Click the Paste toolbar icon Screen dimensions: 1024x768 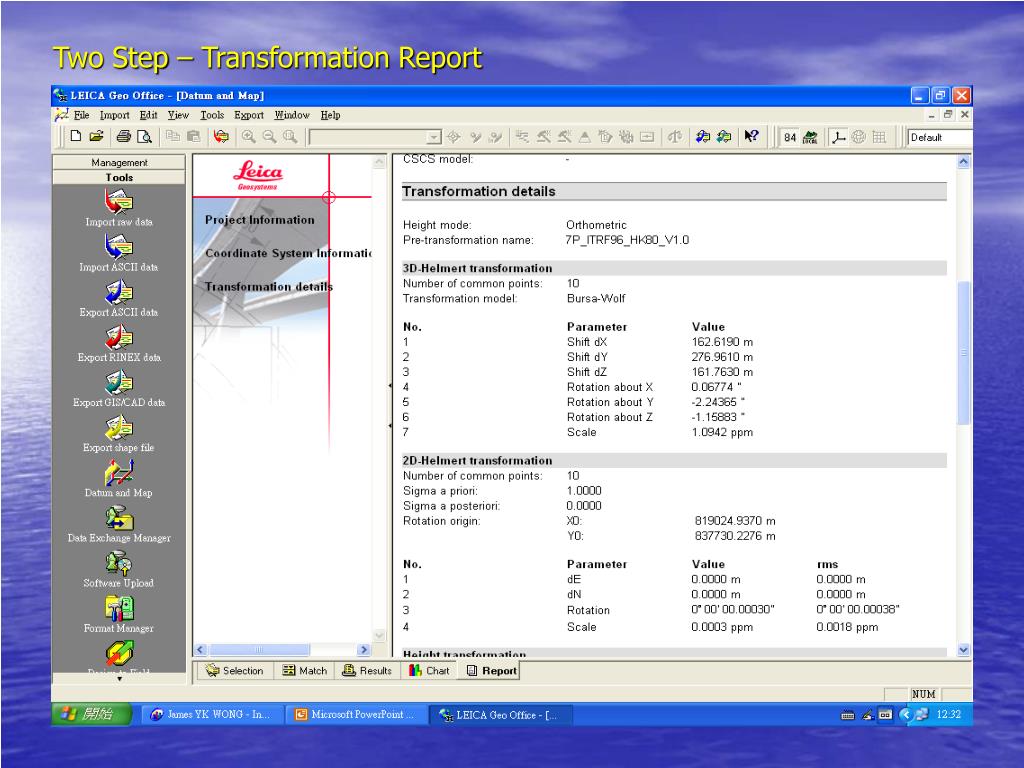point(194,136)
